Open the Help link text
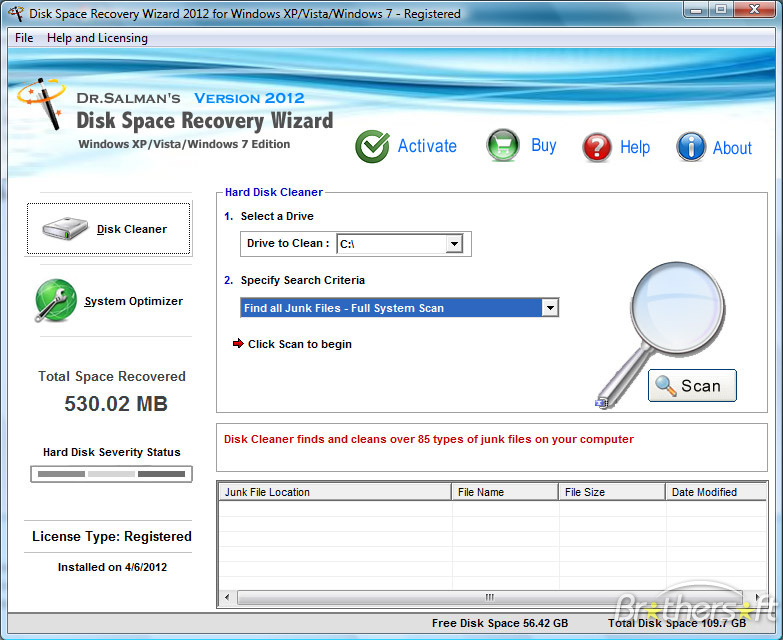This screenshot has width=783, height=640. pos(635,147)
